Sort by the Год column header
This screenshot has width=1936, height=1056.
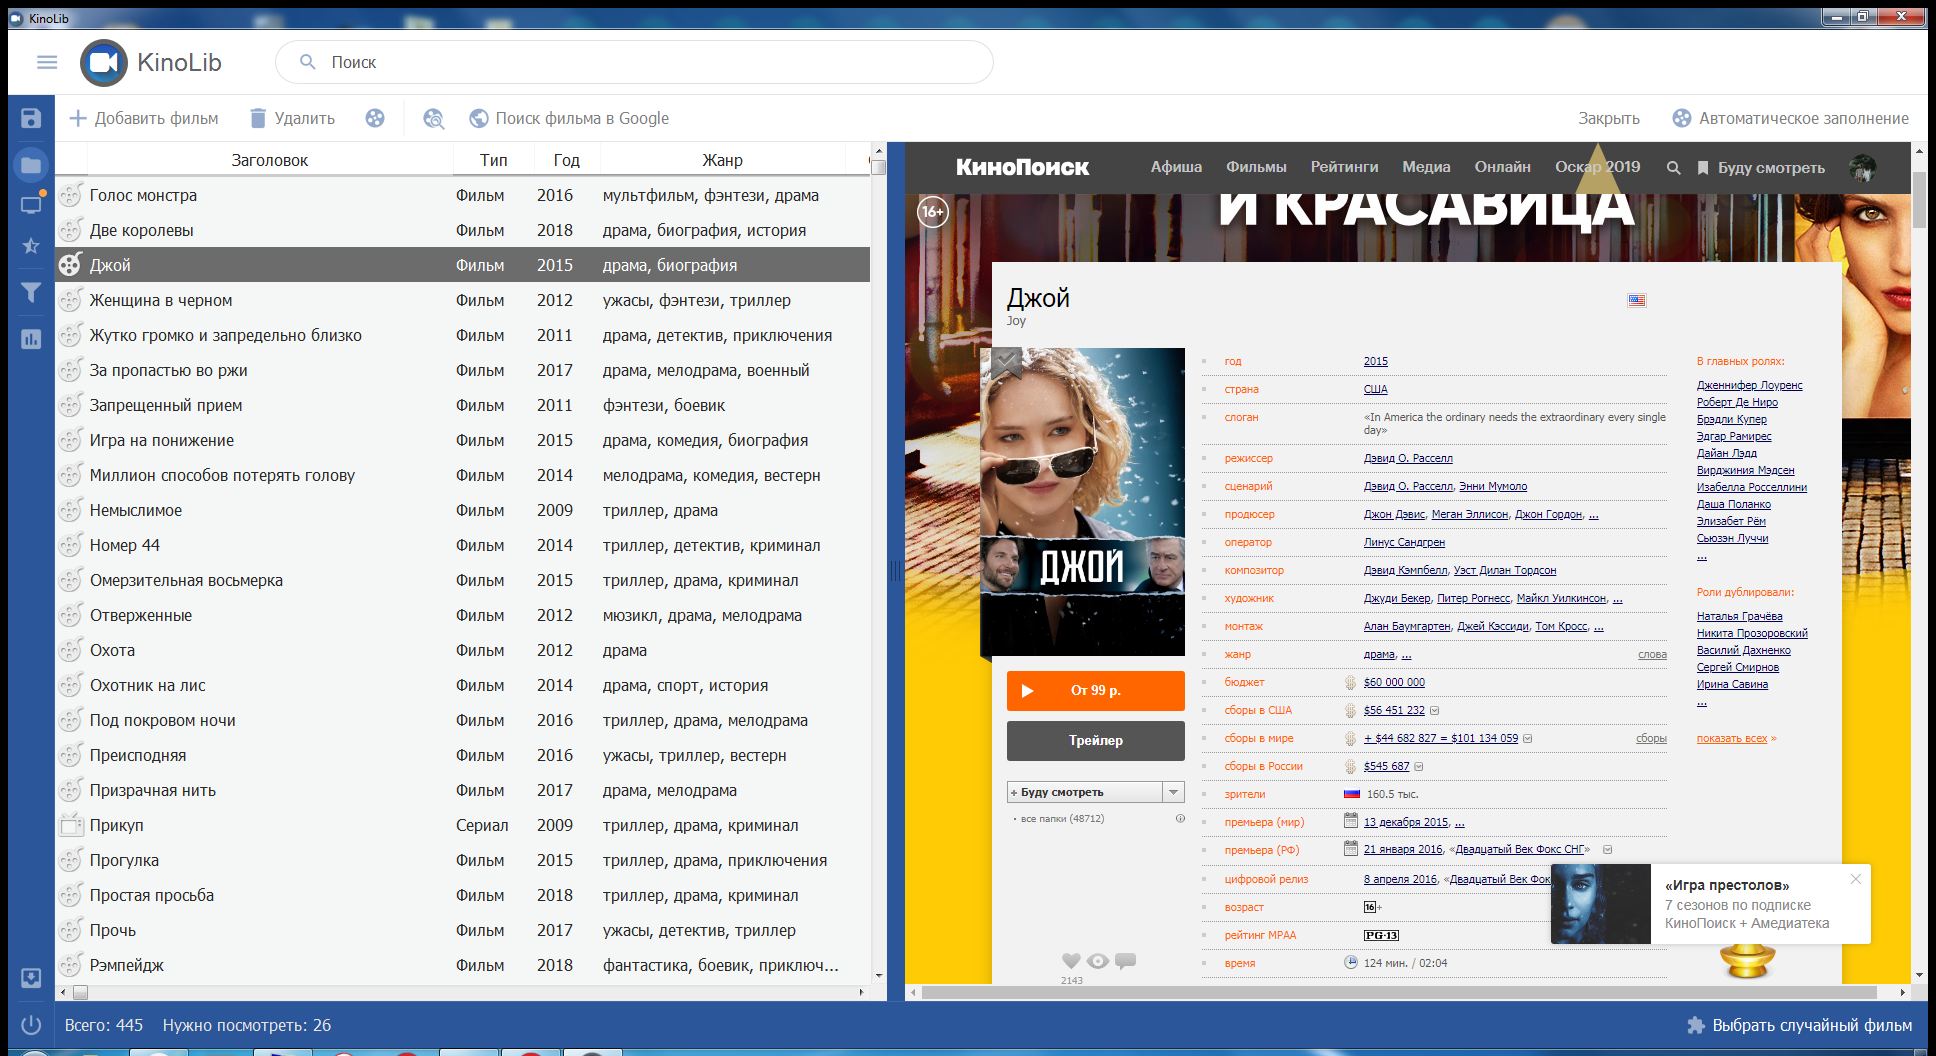[x=566, y=160]
